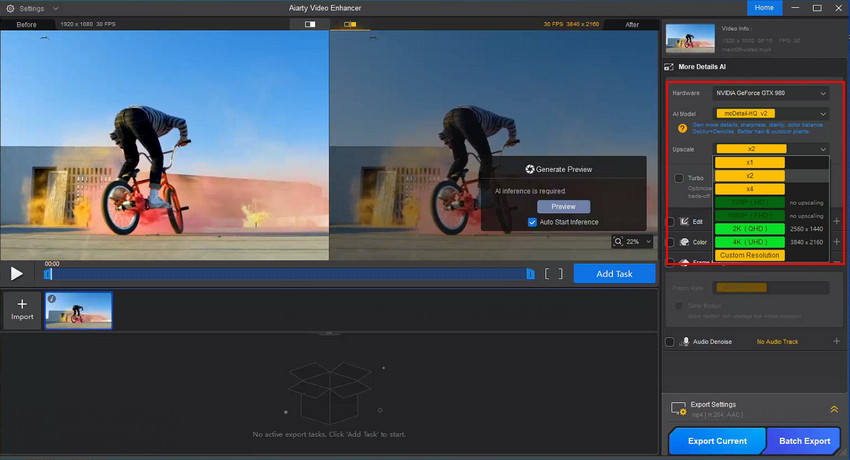Open the AI Model dropdown
Screen dimensions: 850x460
(x=770, y=114)
